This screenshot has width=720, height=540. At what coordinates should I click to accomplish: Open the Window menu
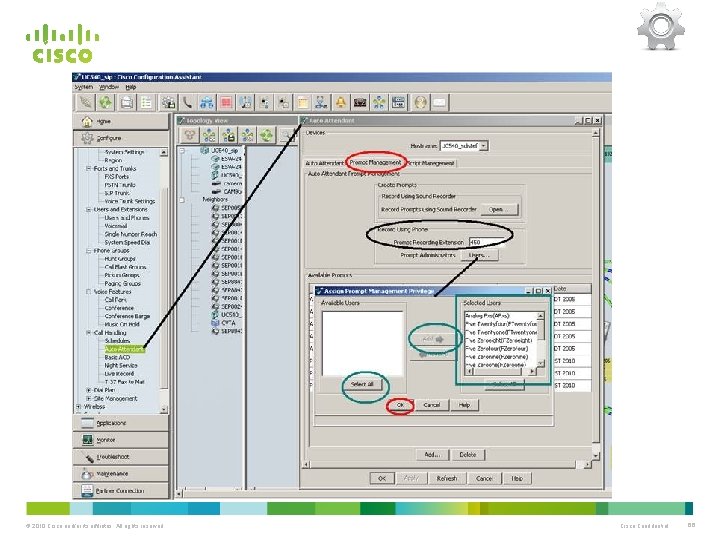pos(109,87)
